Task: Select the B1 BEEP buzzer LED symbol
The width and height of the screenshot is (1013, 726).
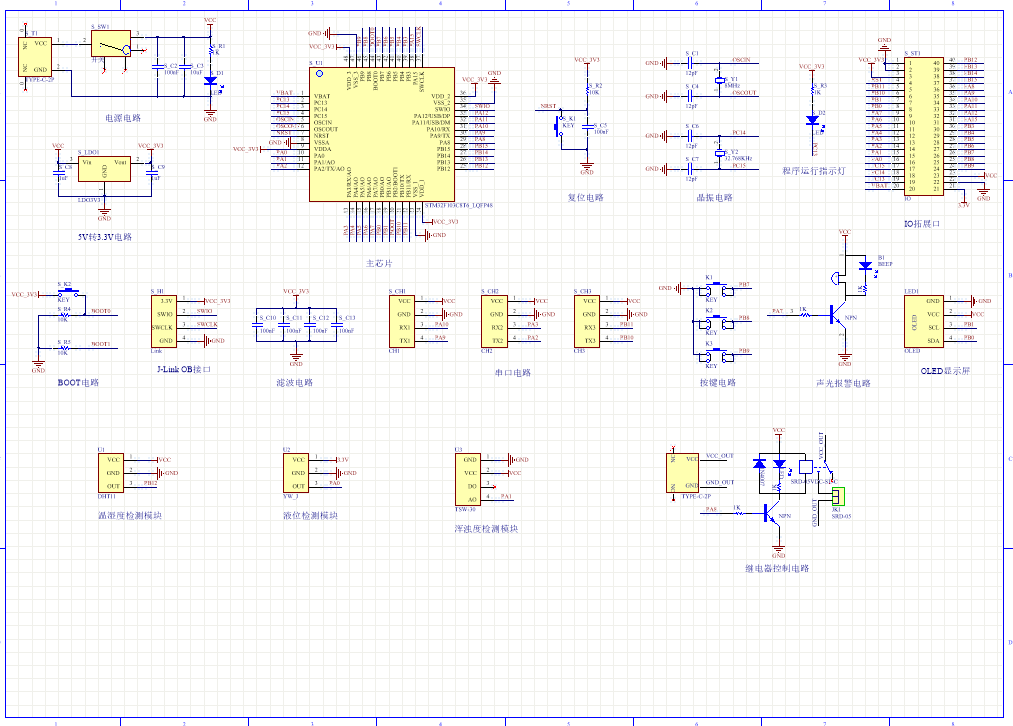Action: 865,266
